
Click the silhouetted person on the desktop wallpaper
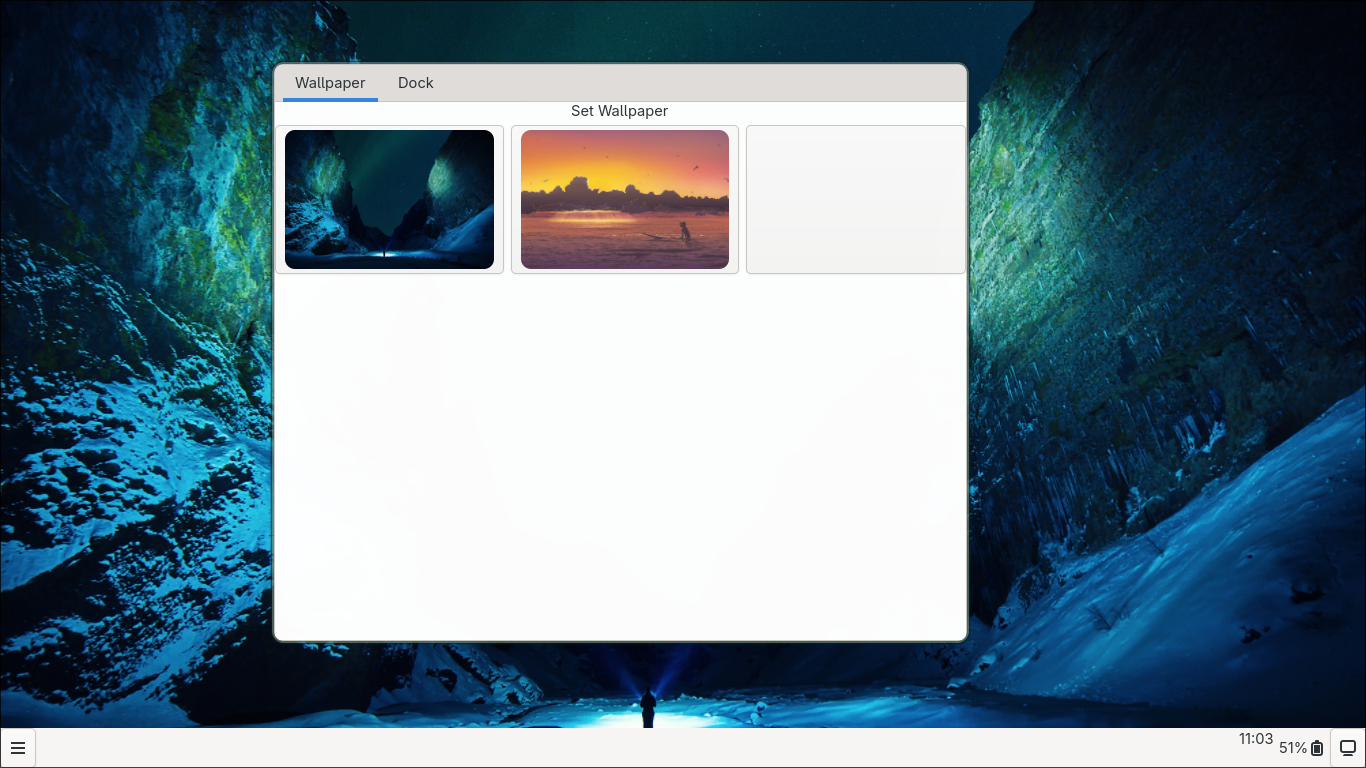(648, 707)
